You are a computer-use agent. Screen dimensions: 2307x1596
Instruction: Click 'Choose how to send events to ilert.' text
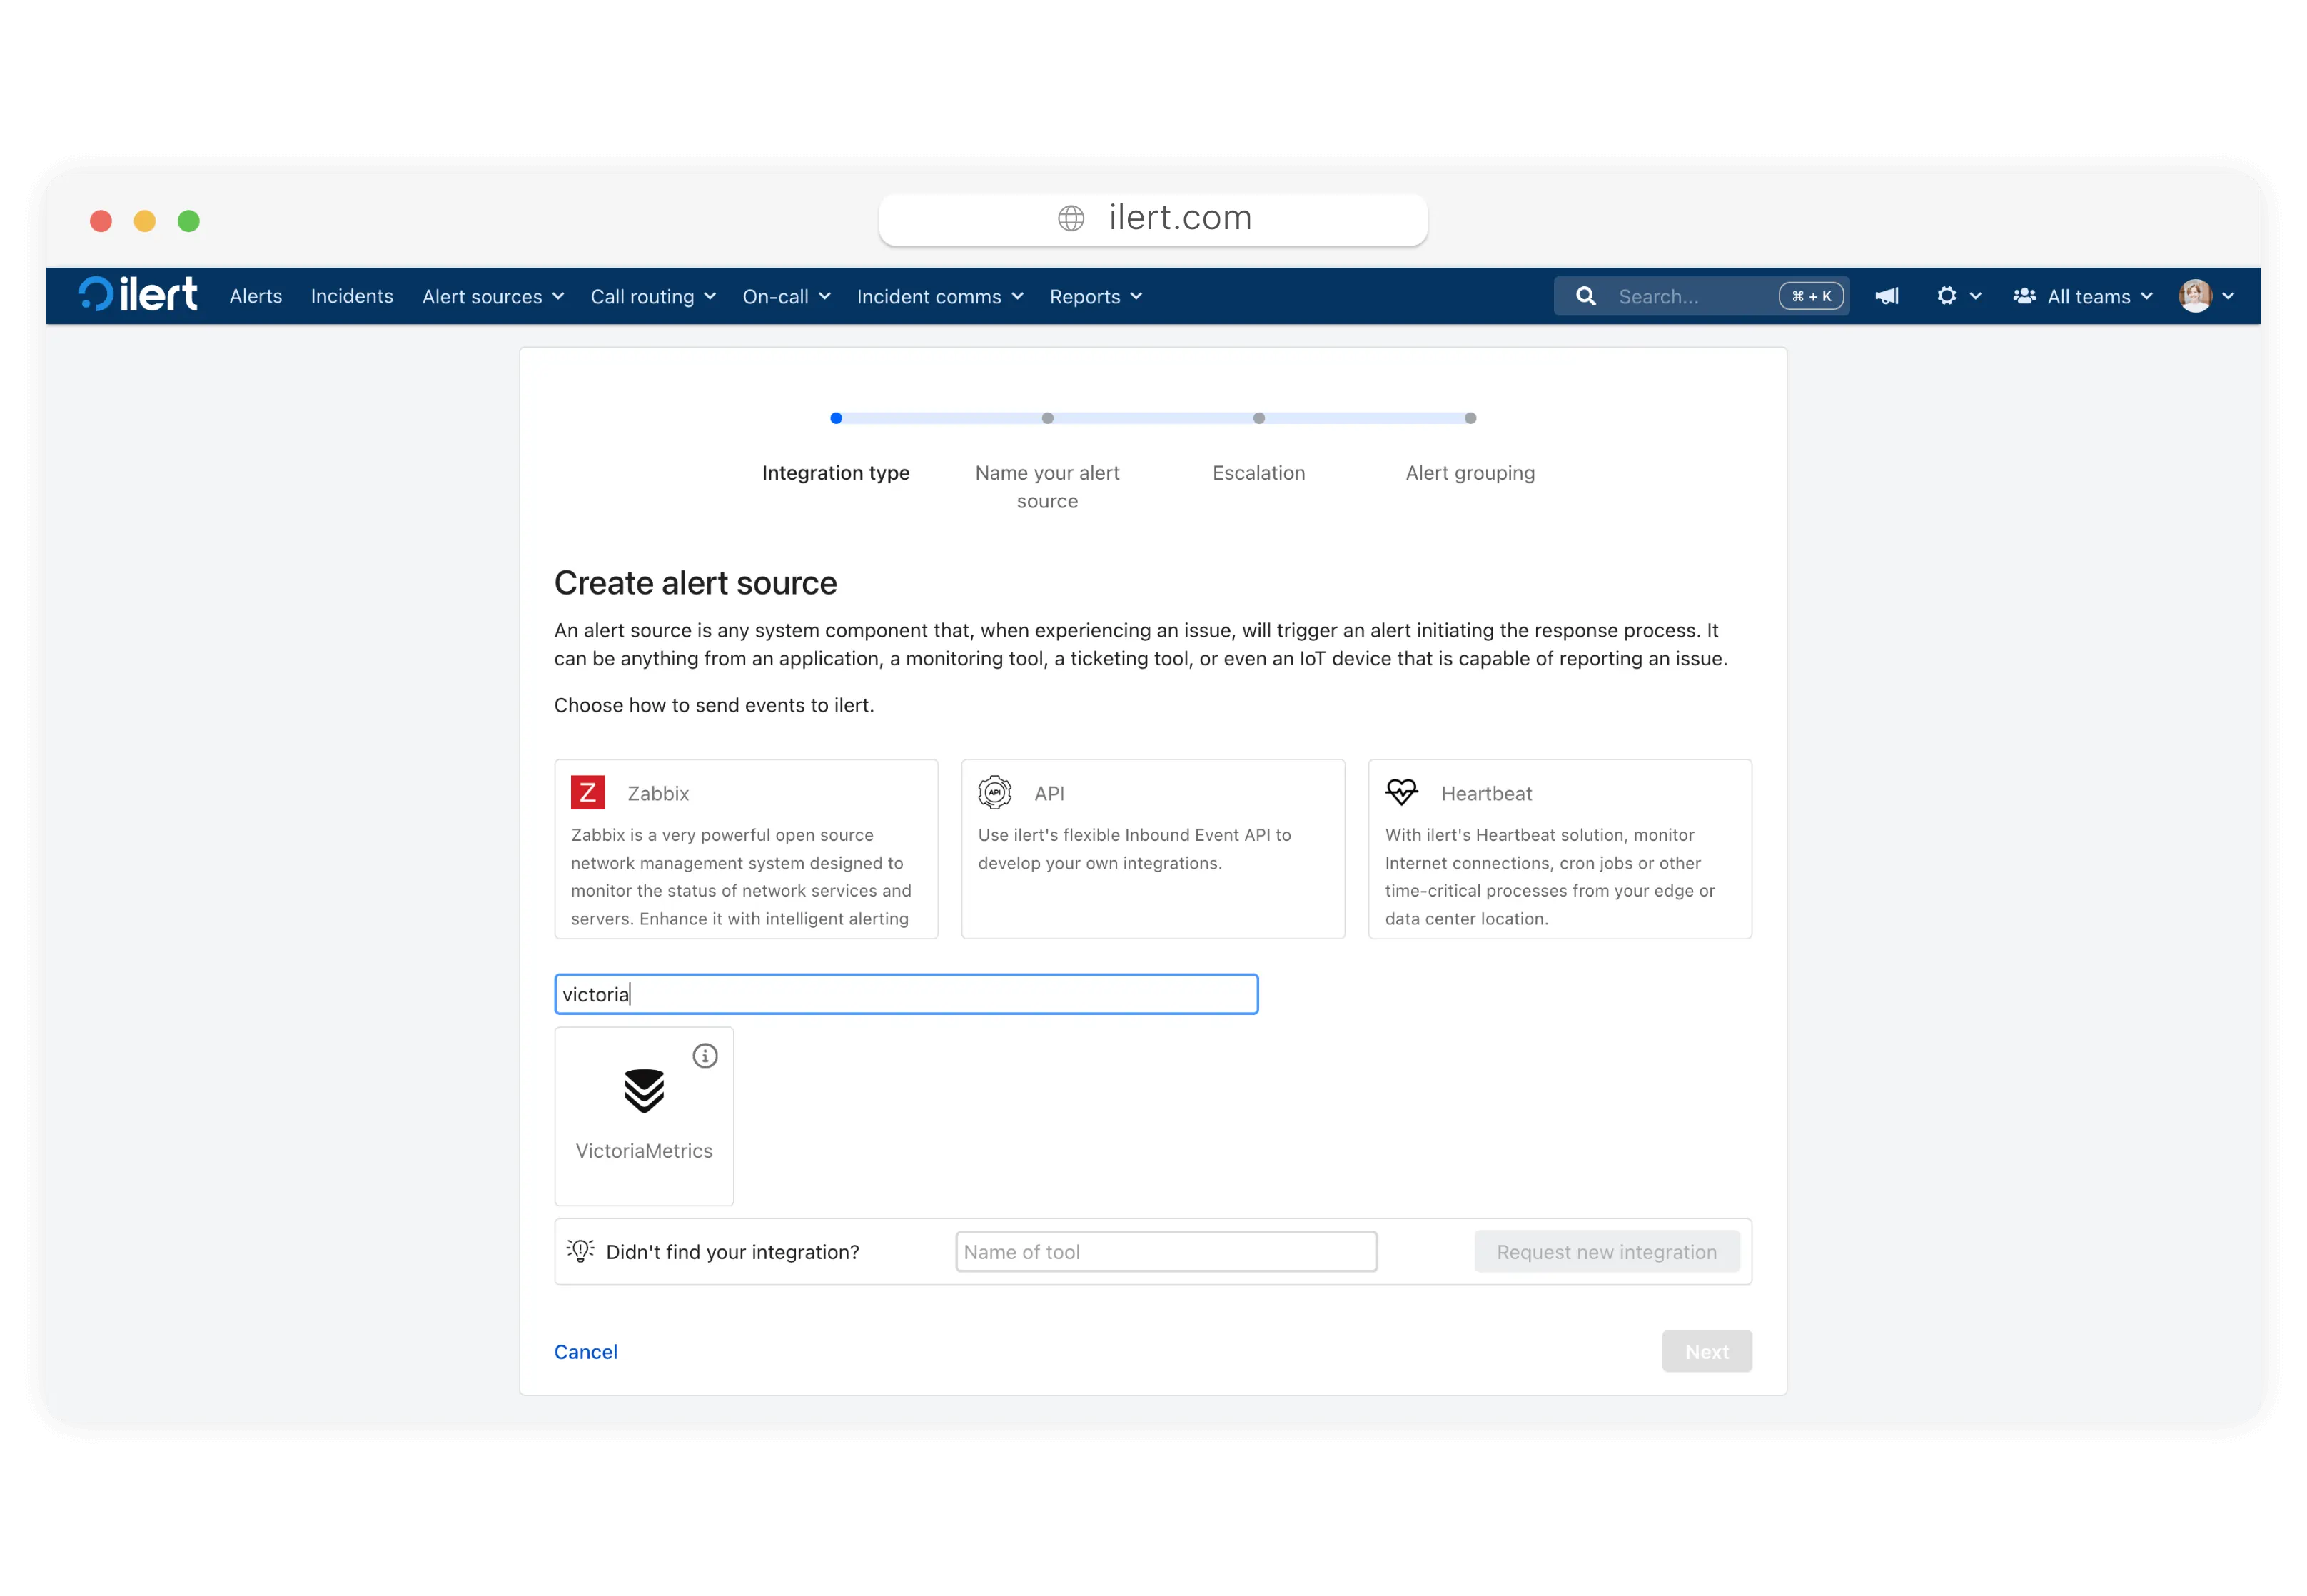tap(714, 705)
